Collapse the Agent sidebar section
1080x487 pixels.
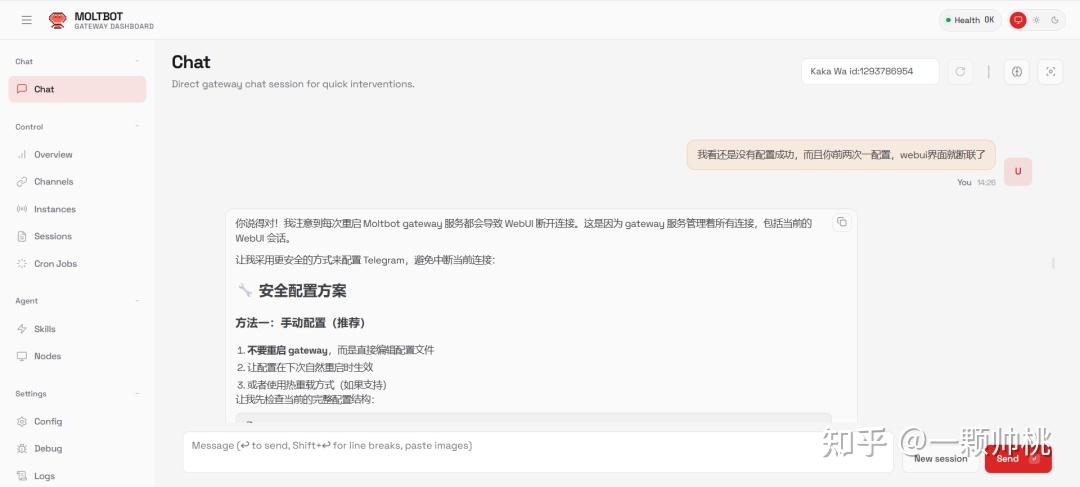pyautogui.click(x=137, y=301)
